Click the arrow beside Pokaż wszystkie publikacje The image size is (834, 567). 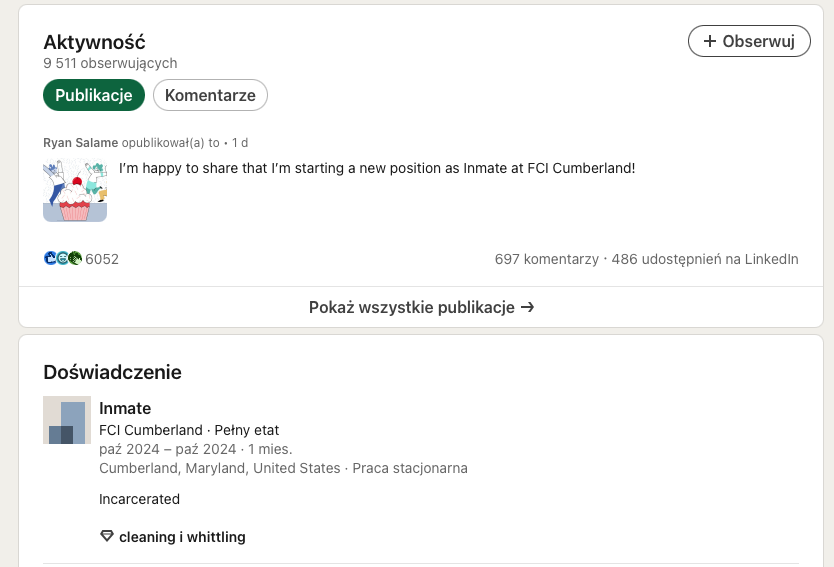(527, 307)
